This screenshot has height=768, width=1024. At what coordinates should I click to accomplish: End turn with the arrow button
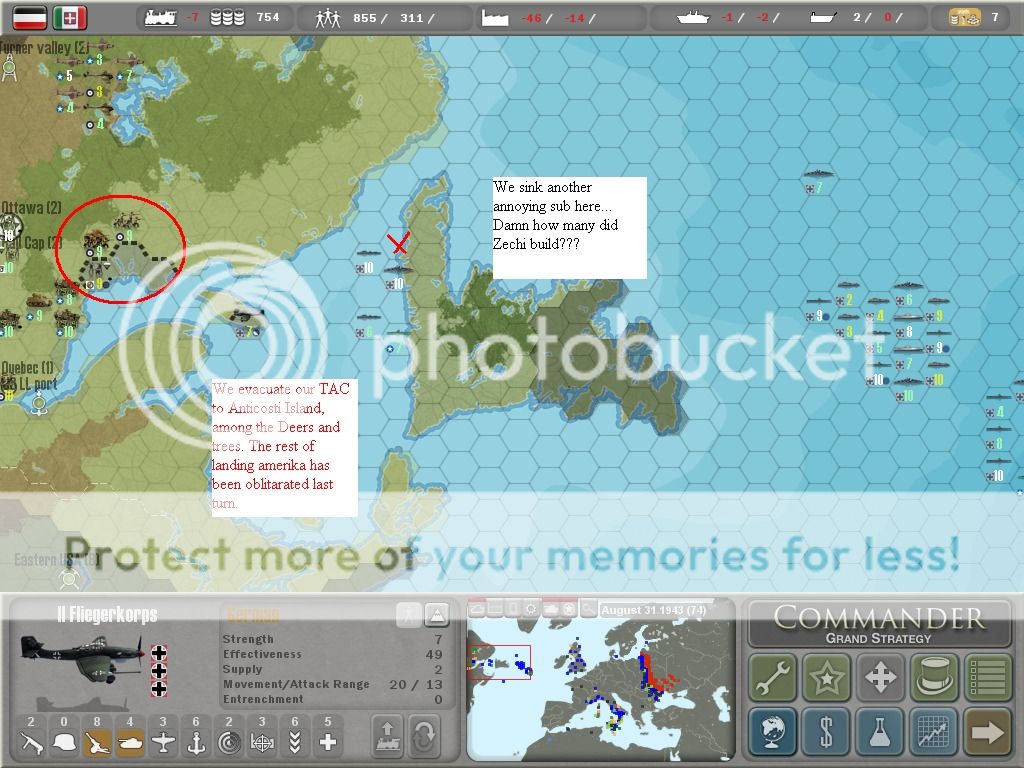(x=987, y=732)
